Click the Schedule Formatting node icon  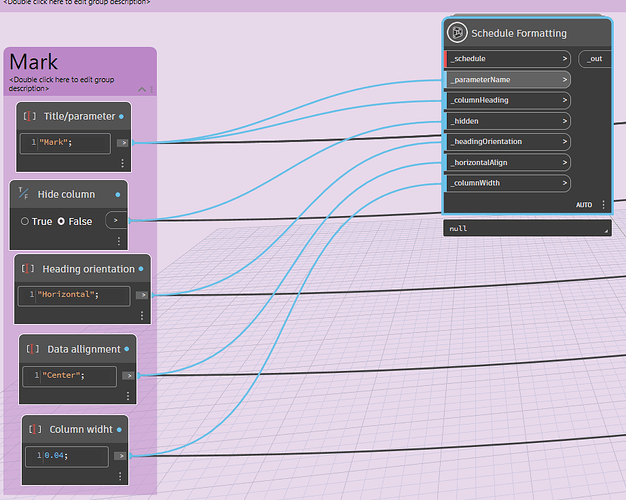click(x=457, y=33)
